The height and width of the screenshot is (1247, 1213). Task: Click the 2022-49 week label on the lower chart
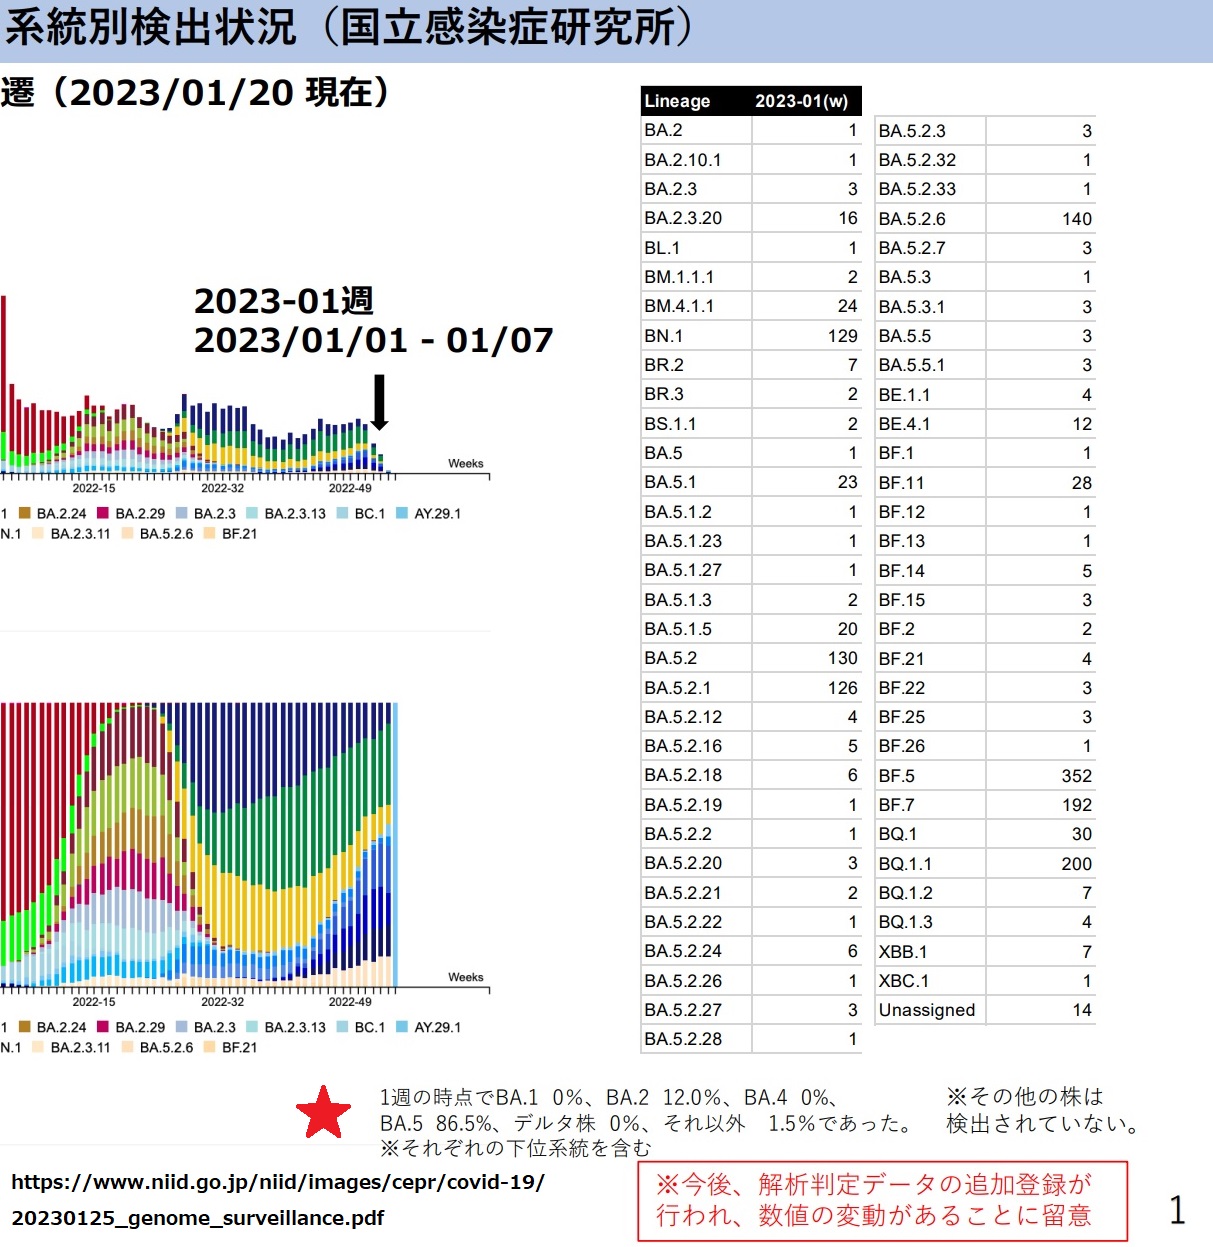[x=350, y=1002]
